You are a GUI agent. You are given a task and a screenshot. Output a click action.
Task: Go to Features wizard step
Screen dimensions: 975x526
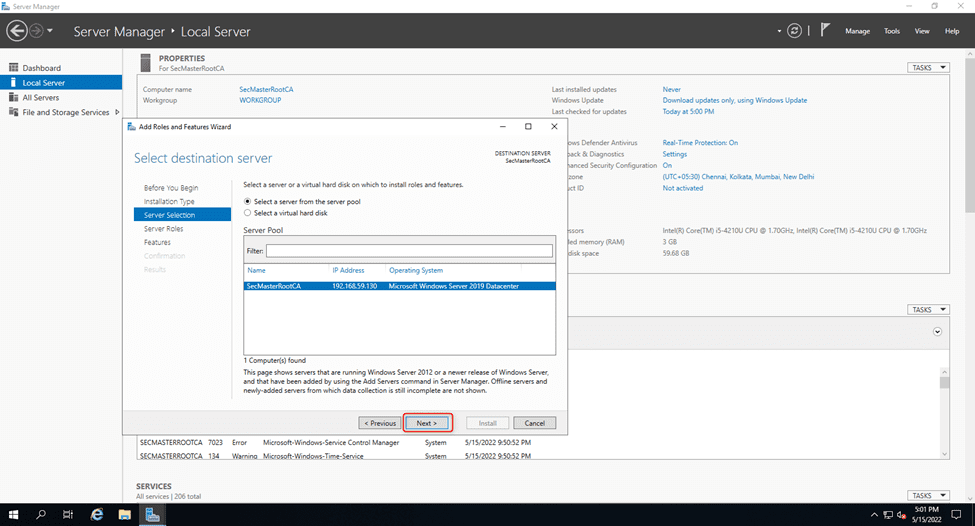pos(157,242)
